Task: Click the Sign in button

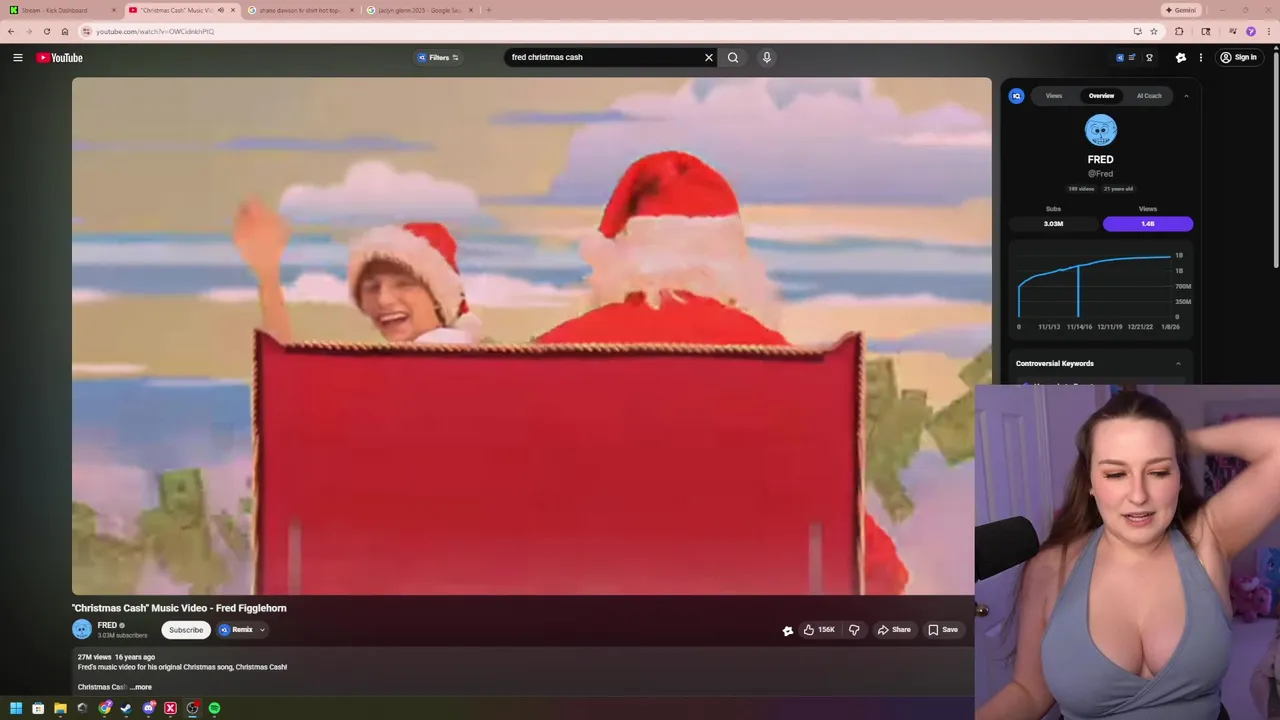Action: pos(1238,57)
